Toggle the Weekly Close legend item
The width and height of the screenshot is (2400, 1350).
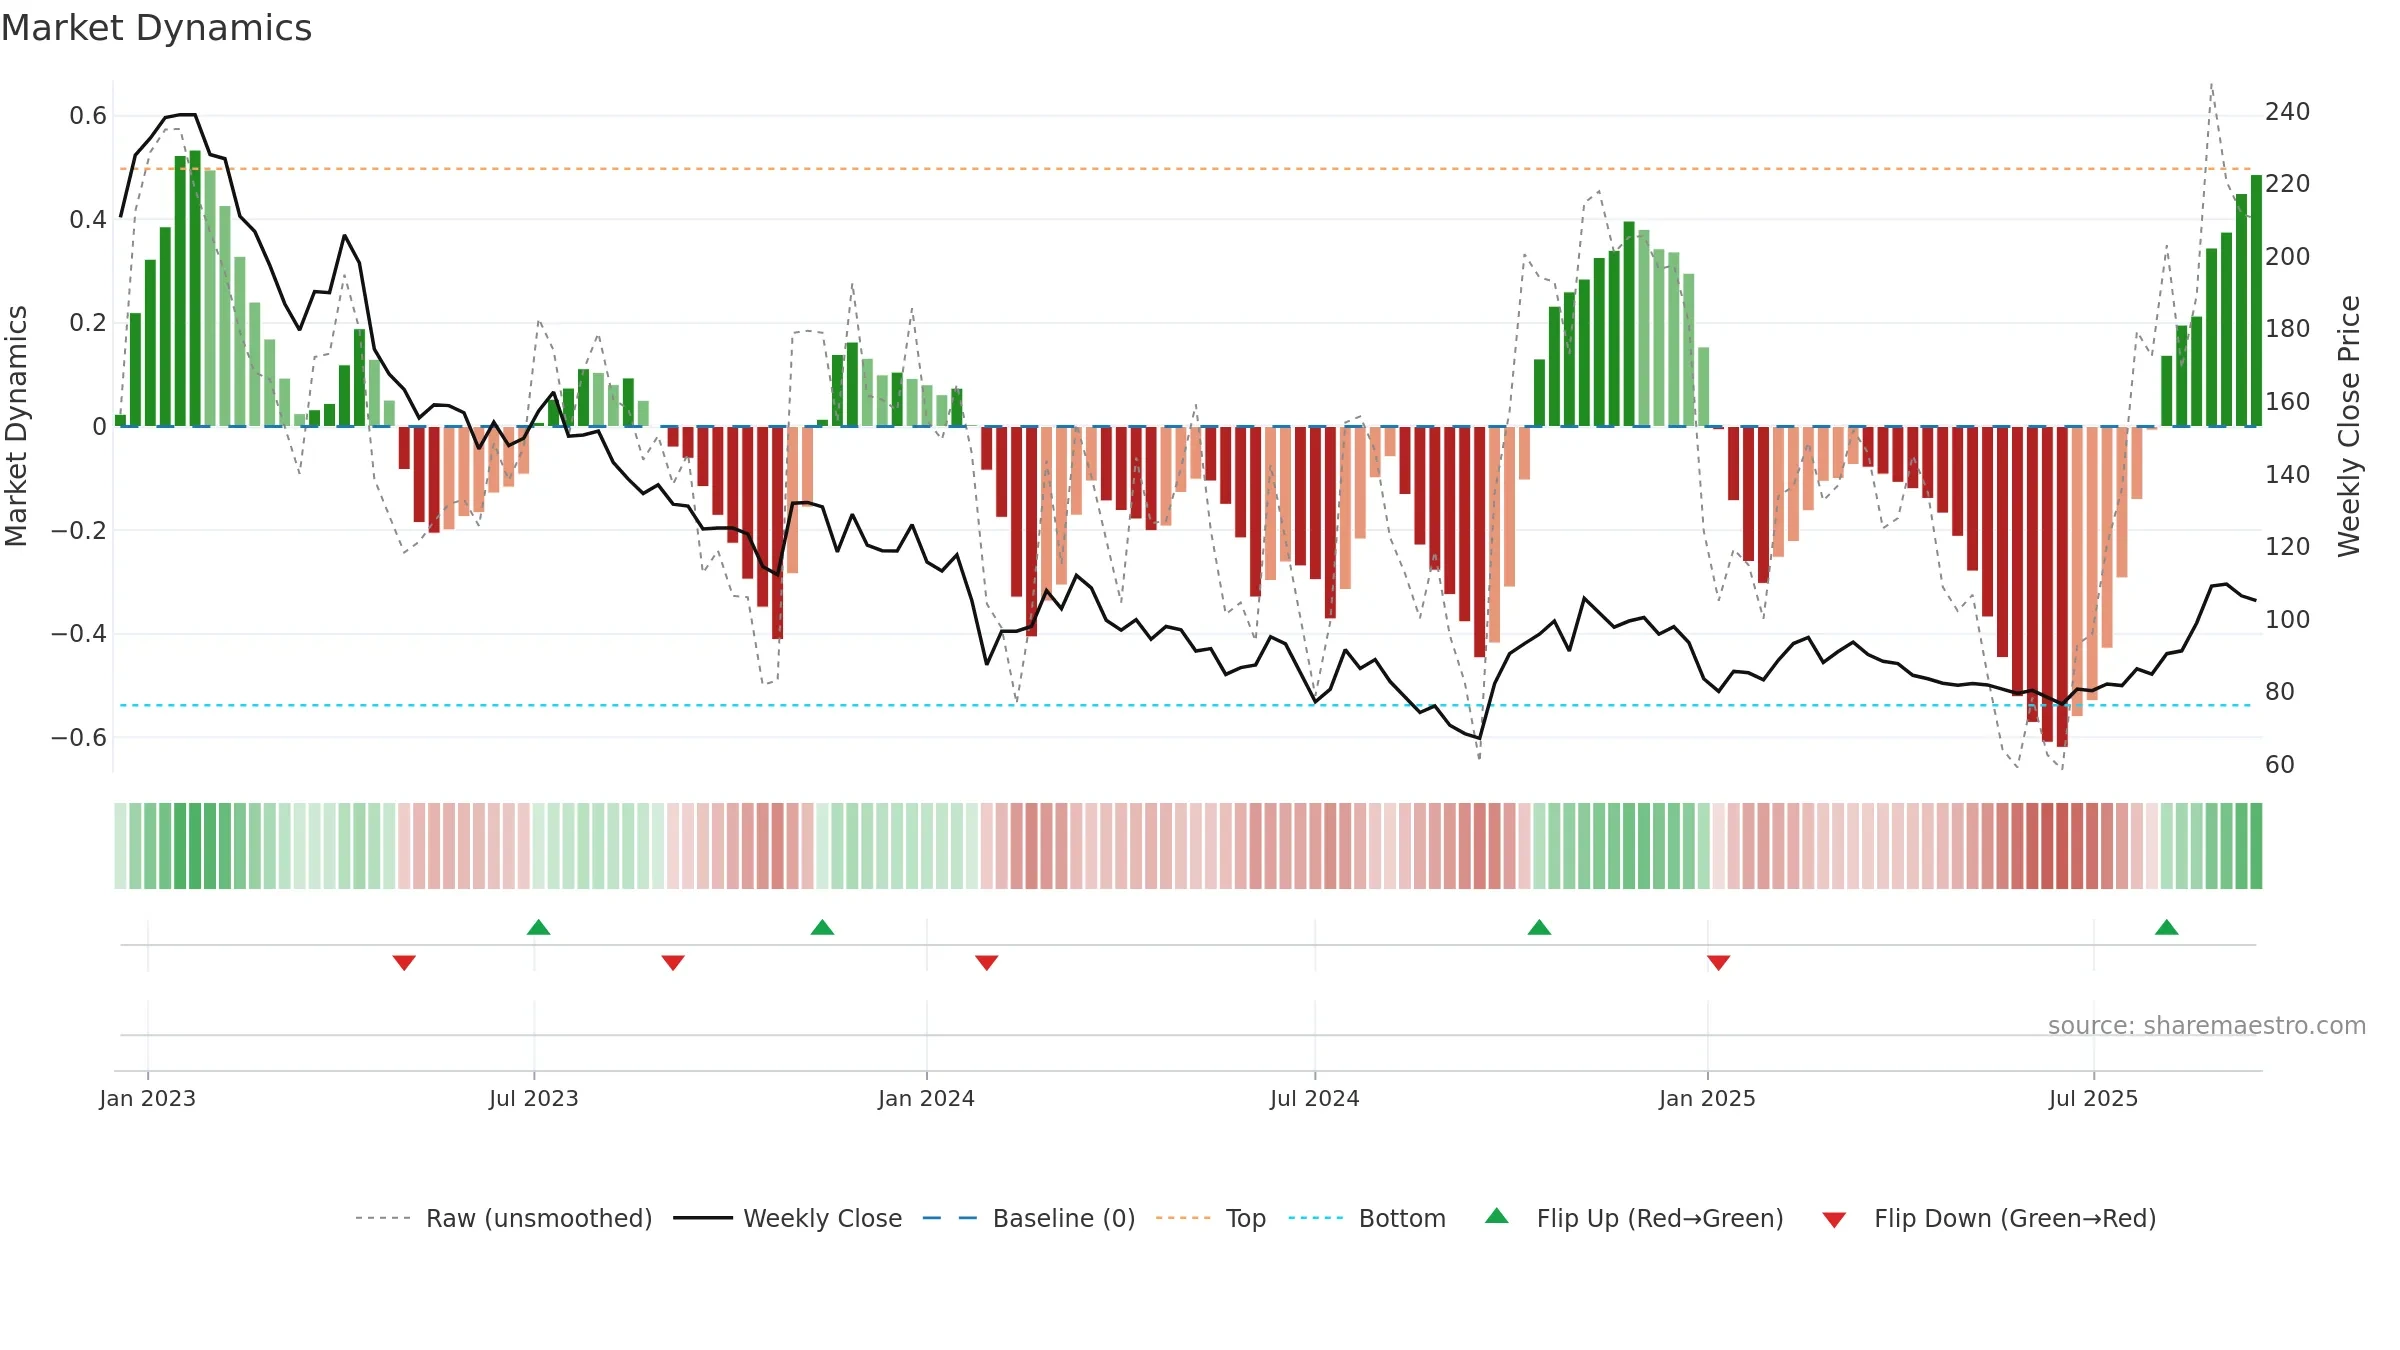[x=788, y=1218]
